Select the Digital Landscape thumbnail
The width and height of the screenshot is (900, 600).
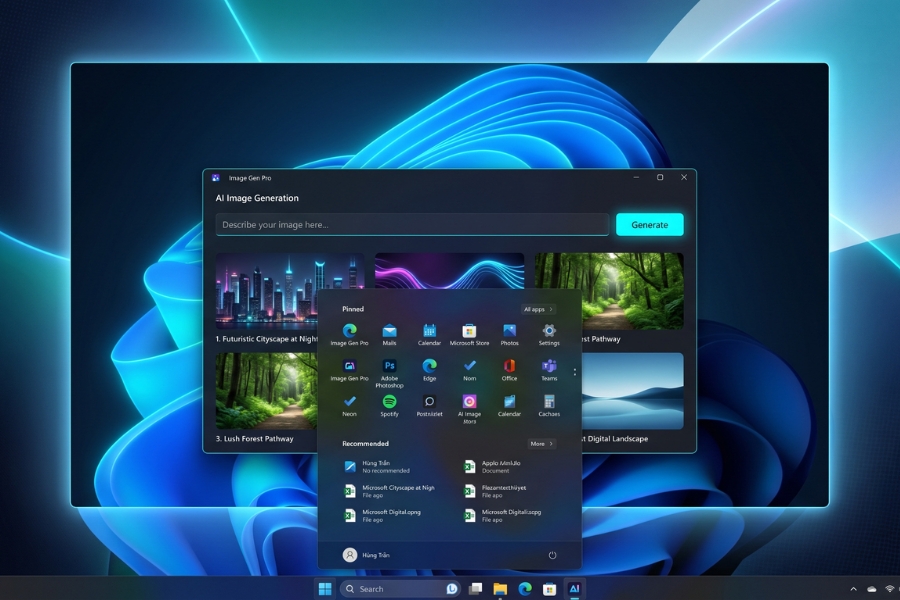(x=633, y=391)
